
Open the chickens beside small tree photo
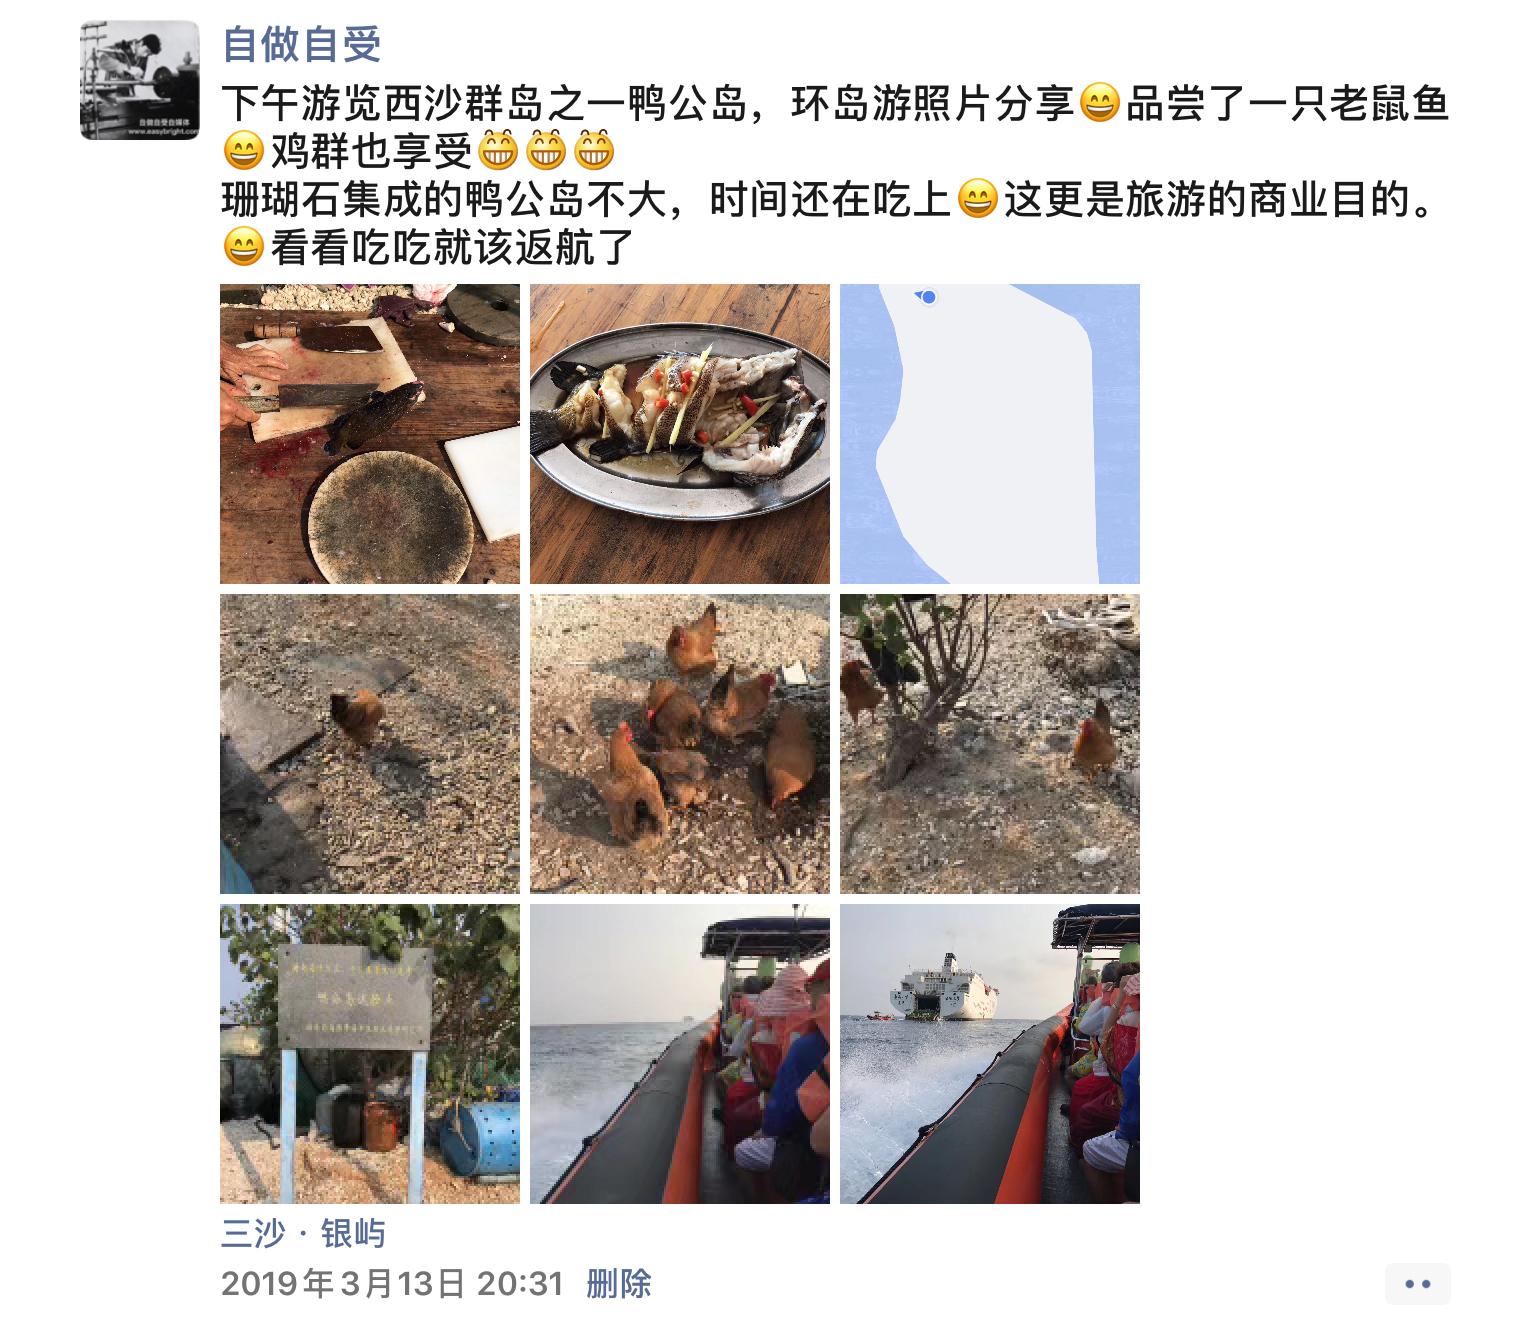990,744
